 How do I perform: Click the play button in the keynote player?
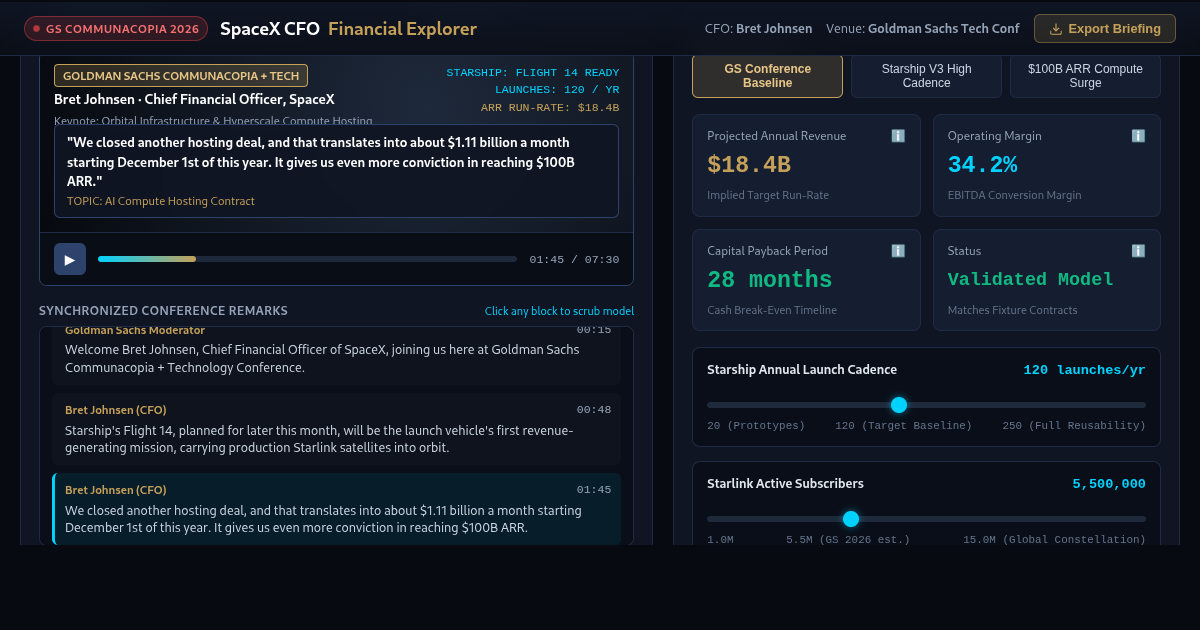point(70,259)
